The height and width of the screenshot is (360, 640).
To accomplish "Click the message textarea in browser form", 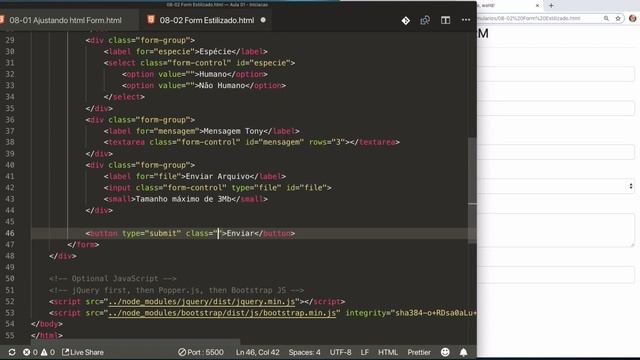I will (556, 230).
